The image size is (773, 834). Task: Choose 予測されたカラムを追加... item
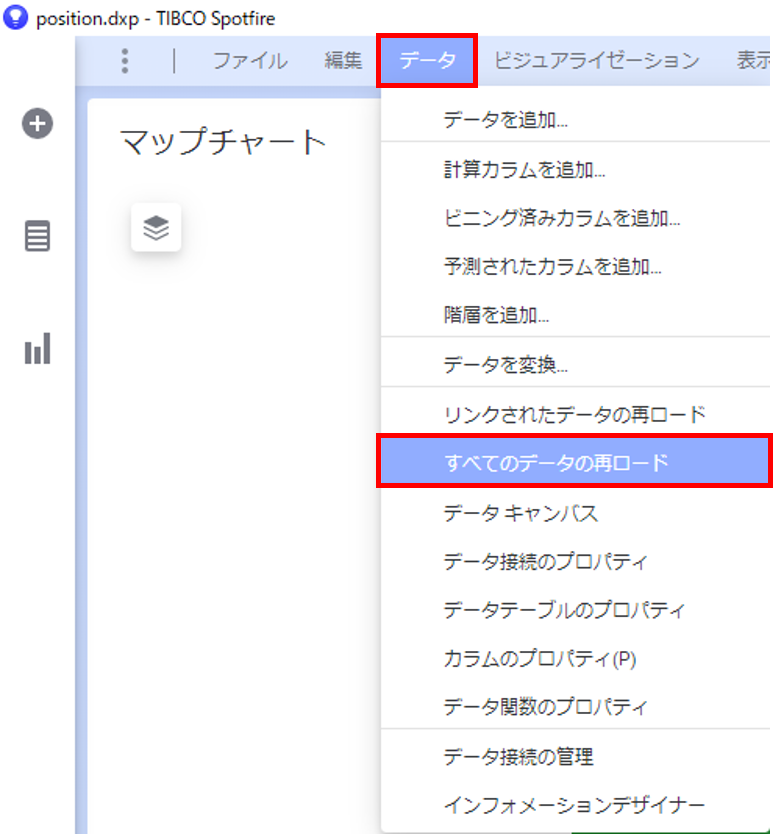point(576,266)
